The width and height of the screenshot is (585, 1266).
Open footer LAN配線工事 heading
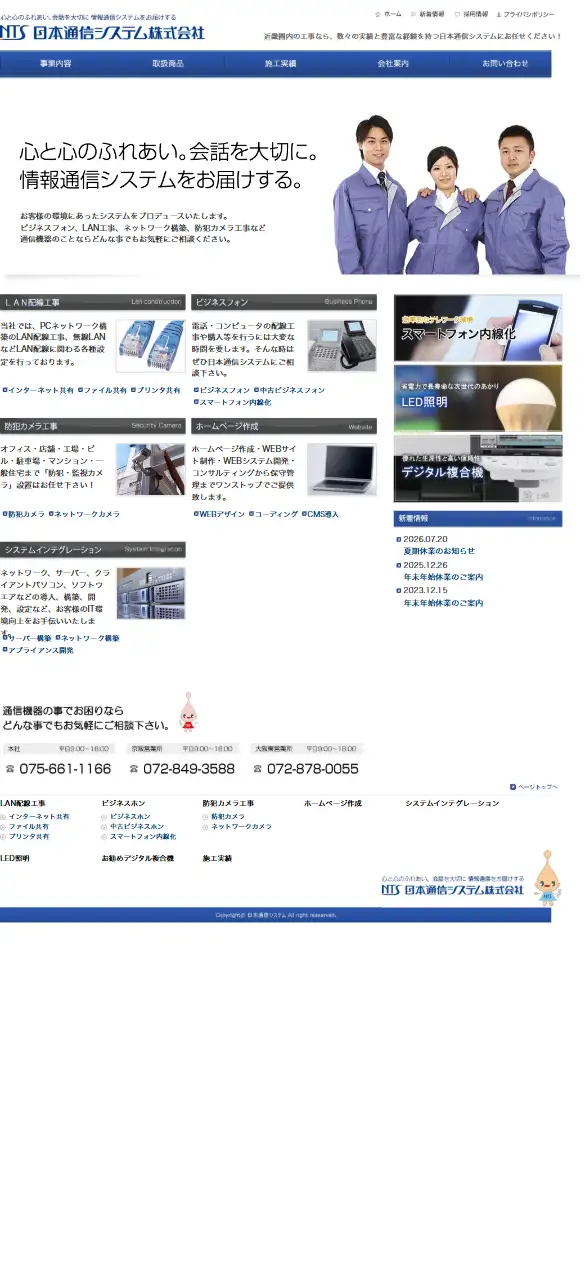23,803
